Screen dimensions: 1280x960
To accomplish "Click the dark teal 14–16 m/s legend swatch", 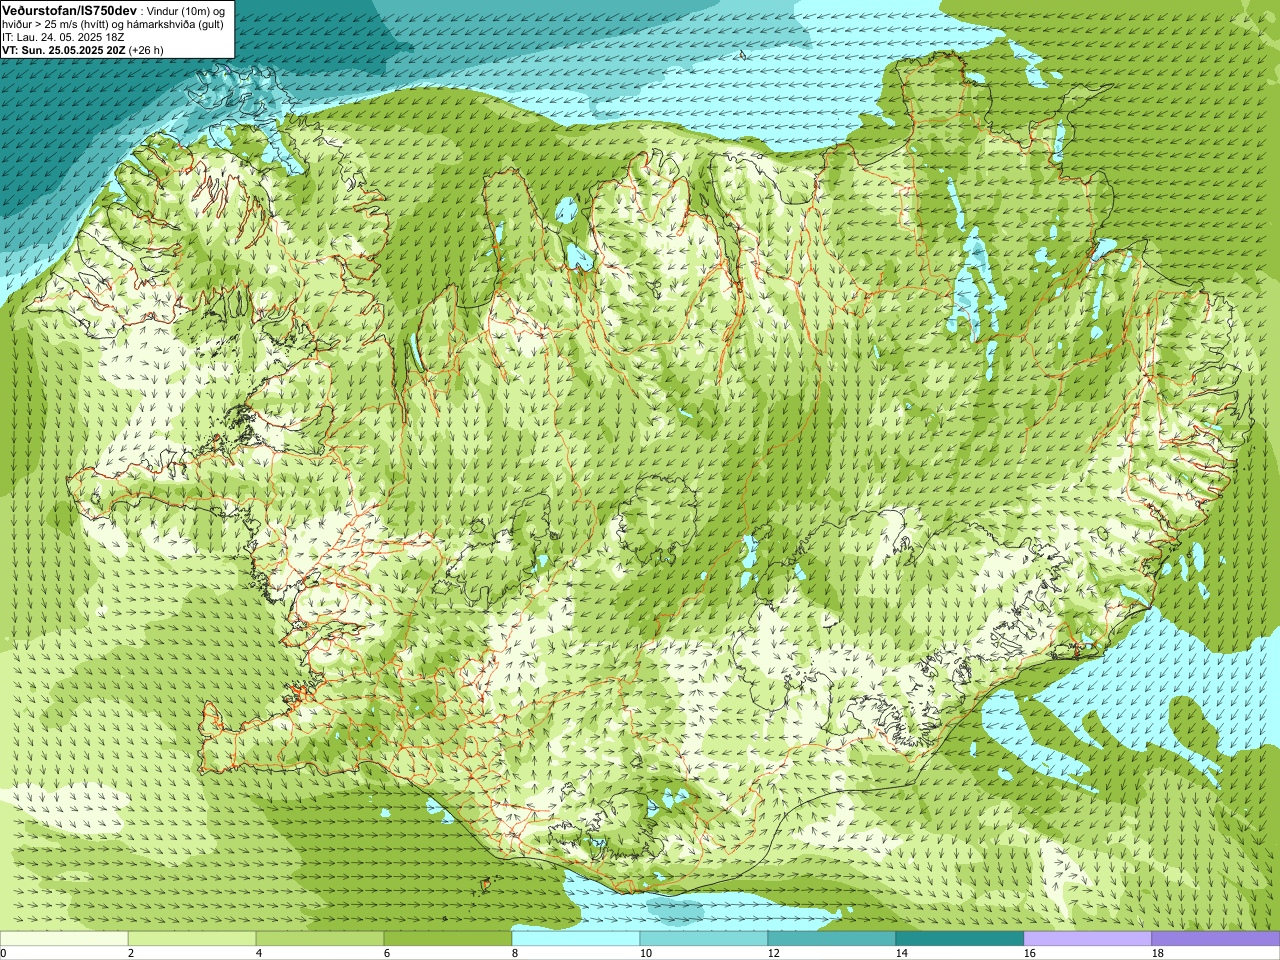I will pyautogui.click(x=960, y=939).
